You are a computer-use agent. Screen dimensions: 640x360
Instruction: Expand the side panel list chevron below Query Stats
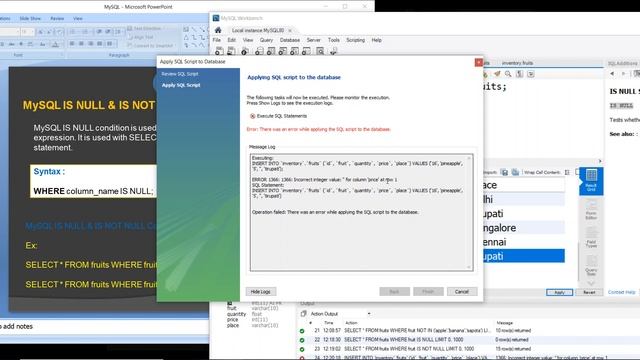coord(591,283)
